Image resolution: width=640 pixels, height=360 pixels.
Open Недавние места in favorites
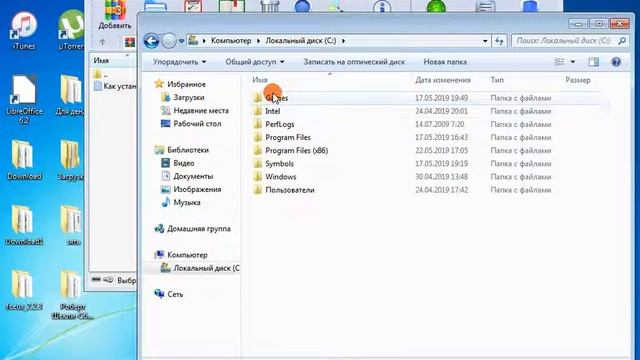click(x=201, y=111)
